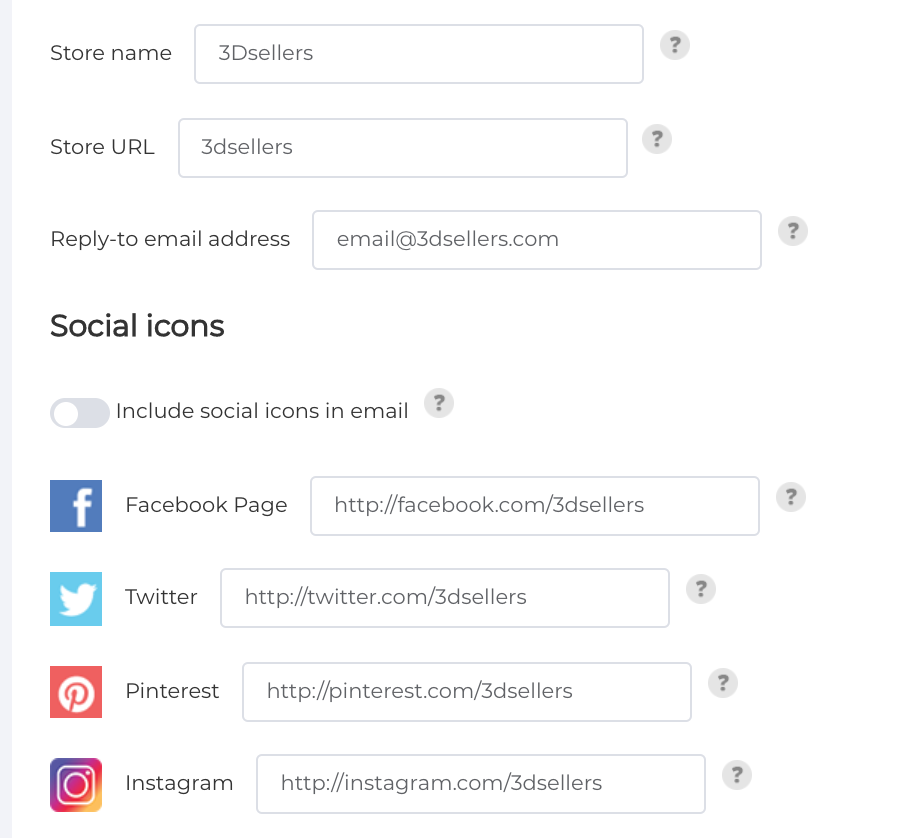Open help tooltip beside Store name
This screenshot has width=920, height=838.
(675, 45)
